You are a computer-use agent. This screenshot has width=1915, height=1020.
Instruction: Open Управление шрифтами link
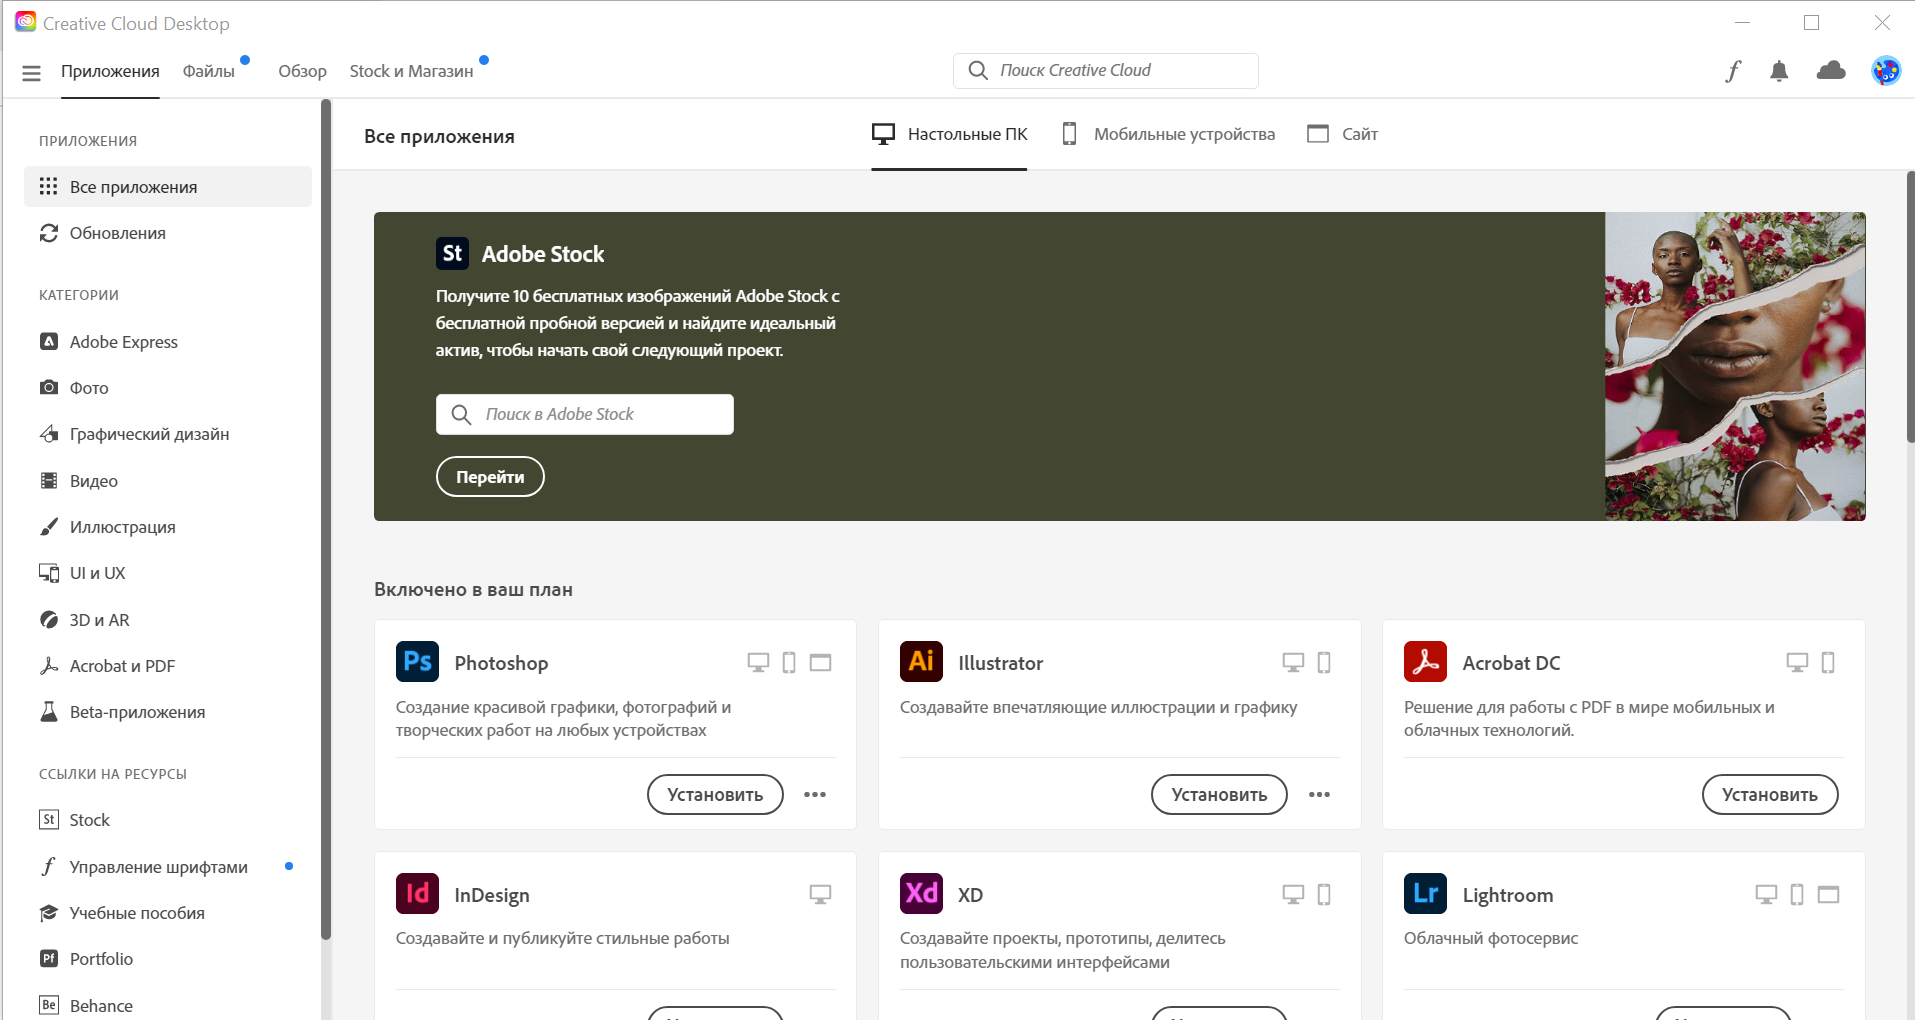[168, 867]
